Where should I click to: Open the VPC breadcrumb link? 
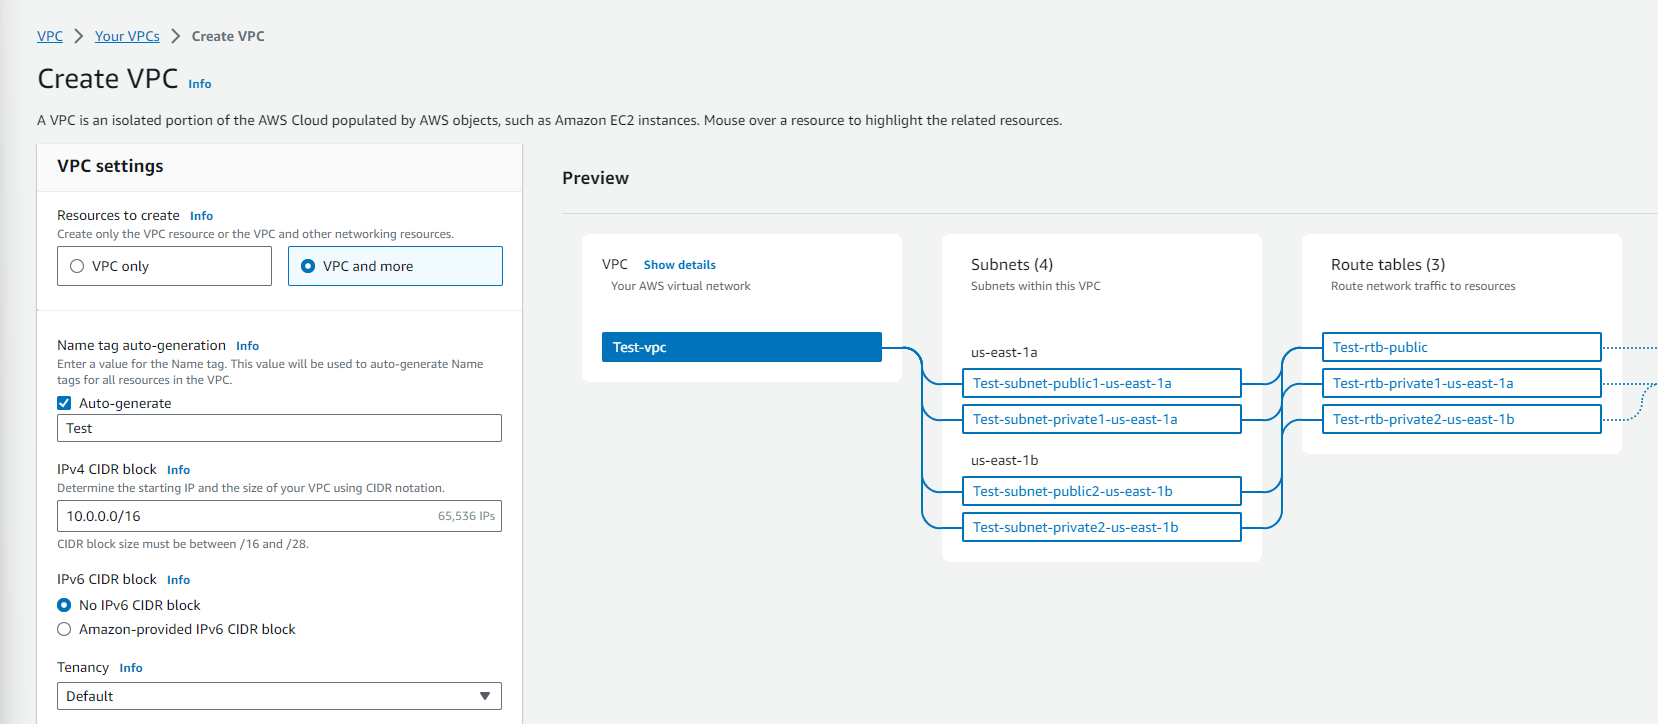tap(49, 35)
